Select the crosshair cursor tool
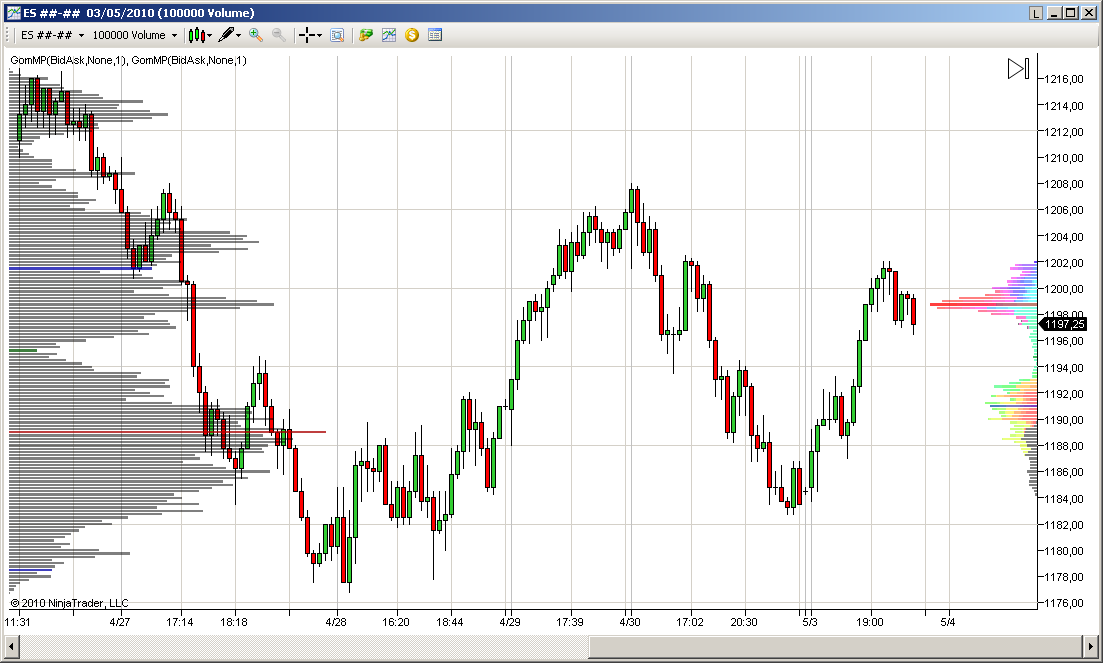Image resolution: width=1103 pixels, height=663 pixels. [x=307, y=35]
